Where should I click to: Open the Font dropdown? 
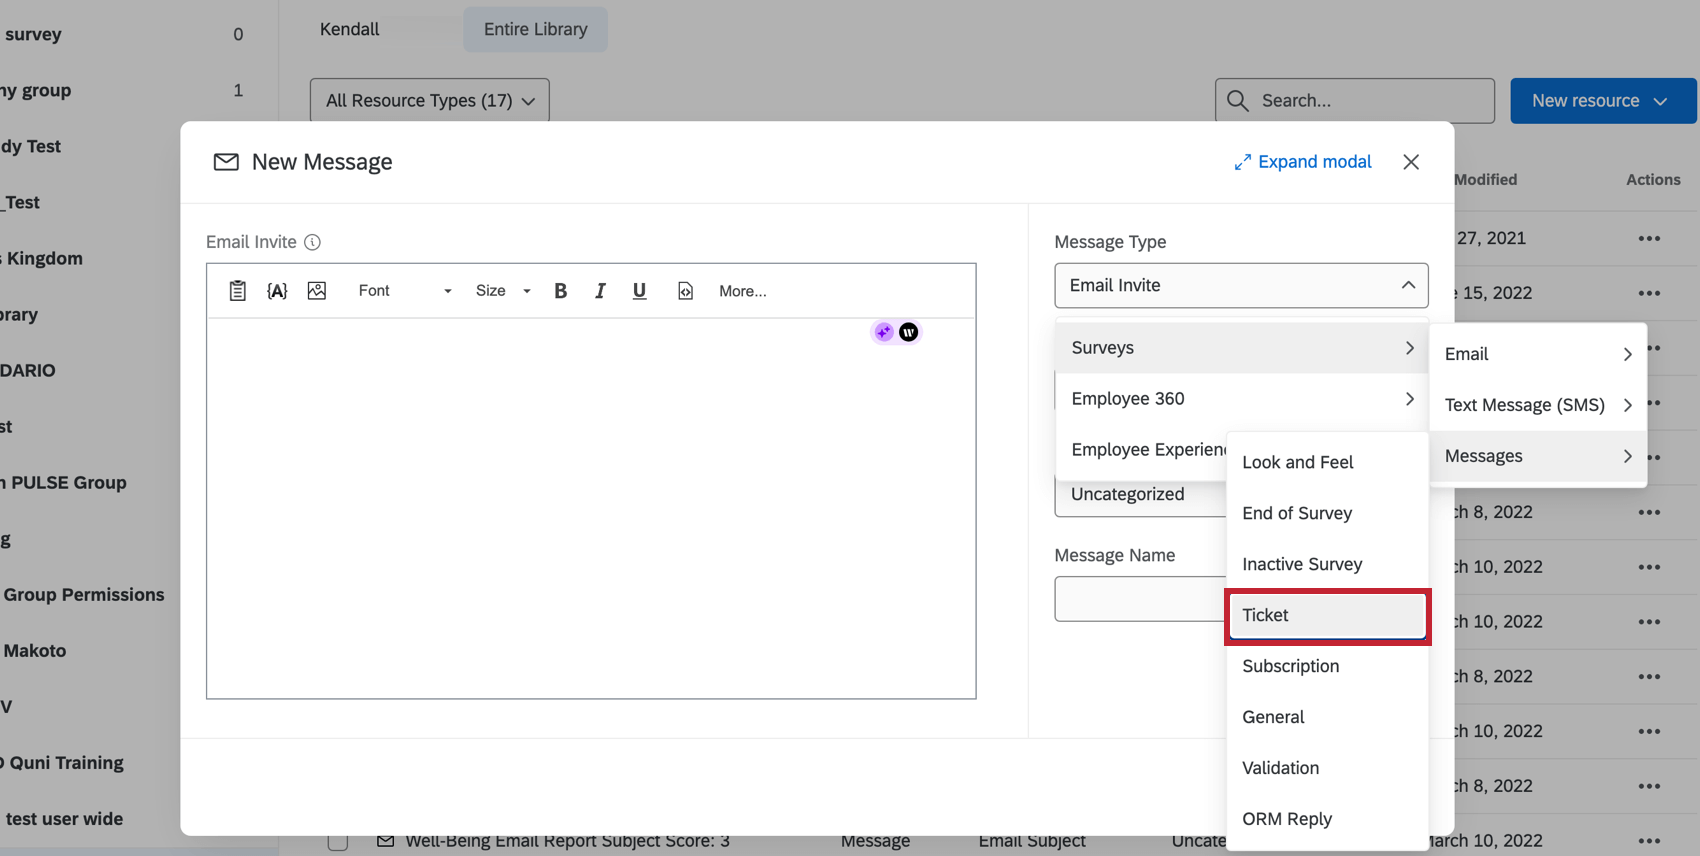pos(404,291)
